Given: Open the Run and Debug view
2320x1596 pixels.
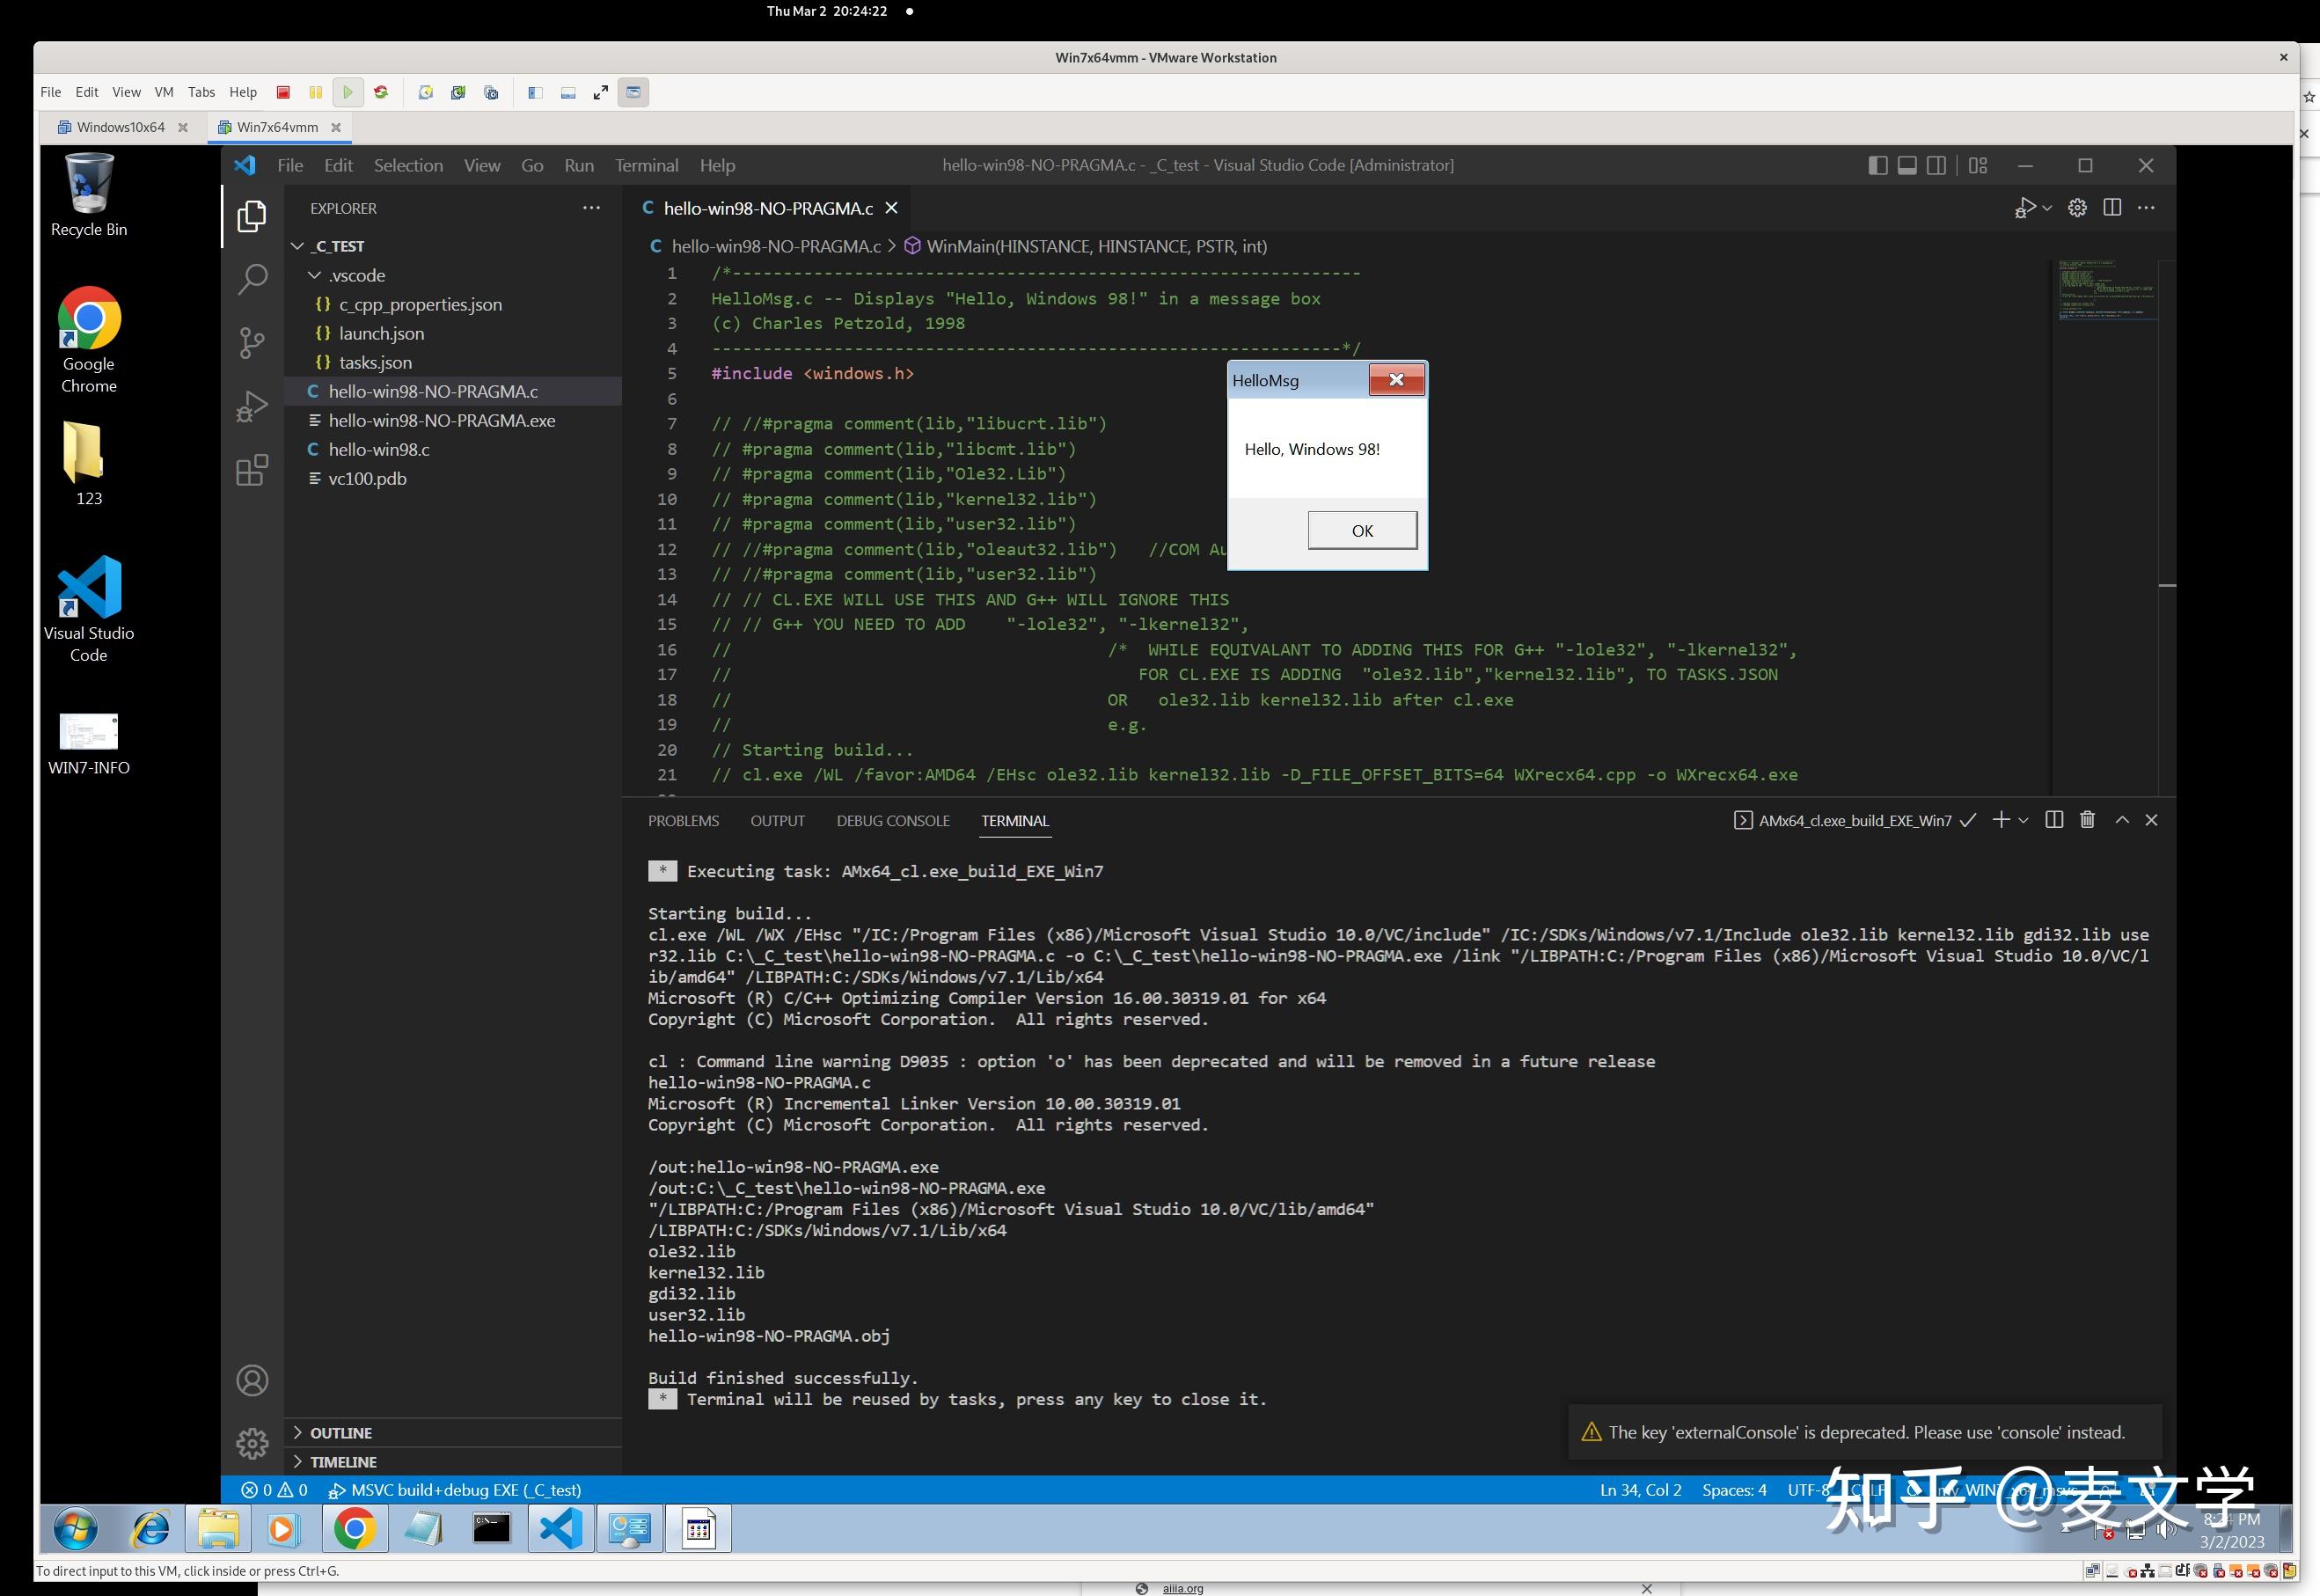Looking at the screenshot, I should (x=252, y=405).
